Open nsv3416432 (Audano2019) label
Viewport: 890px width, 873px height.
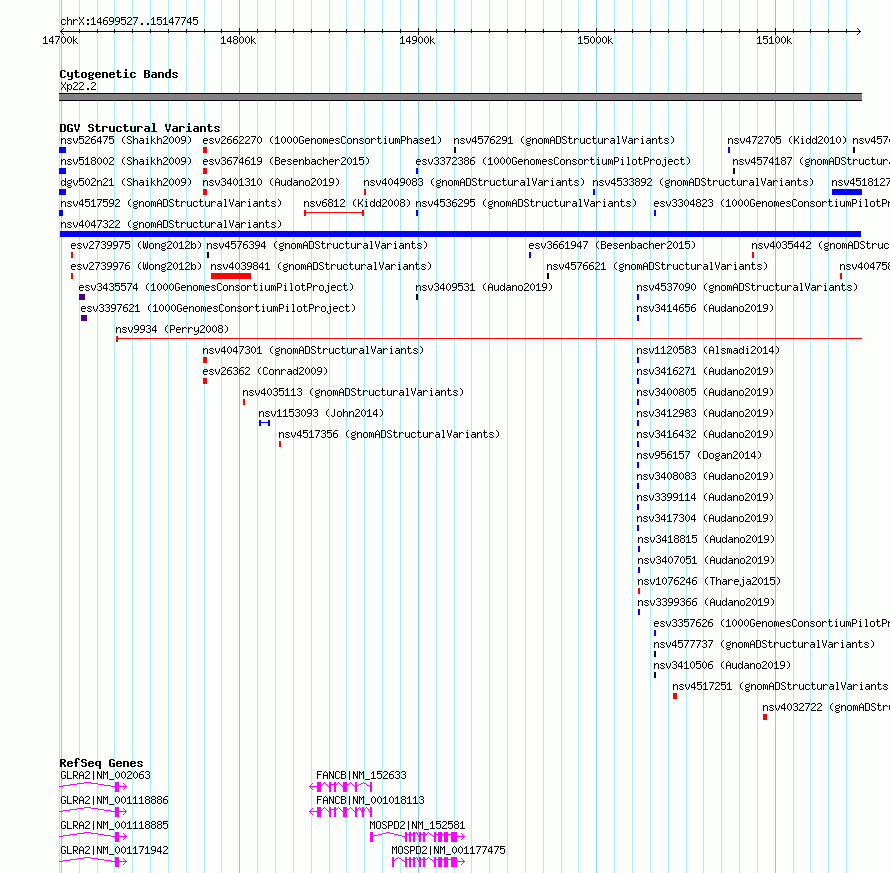[705, 434]
